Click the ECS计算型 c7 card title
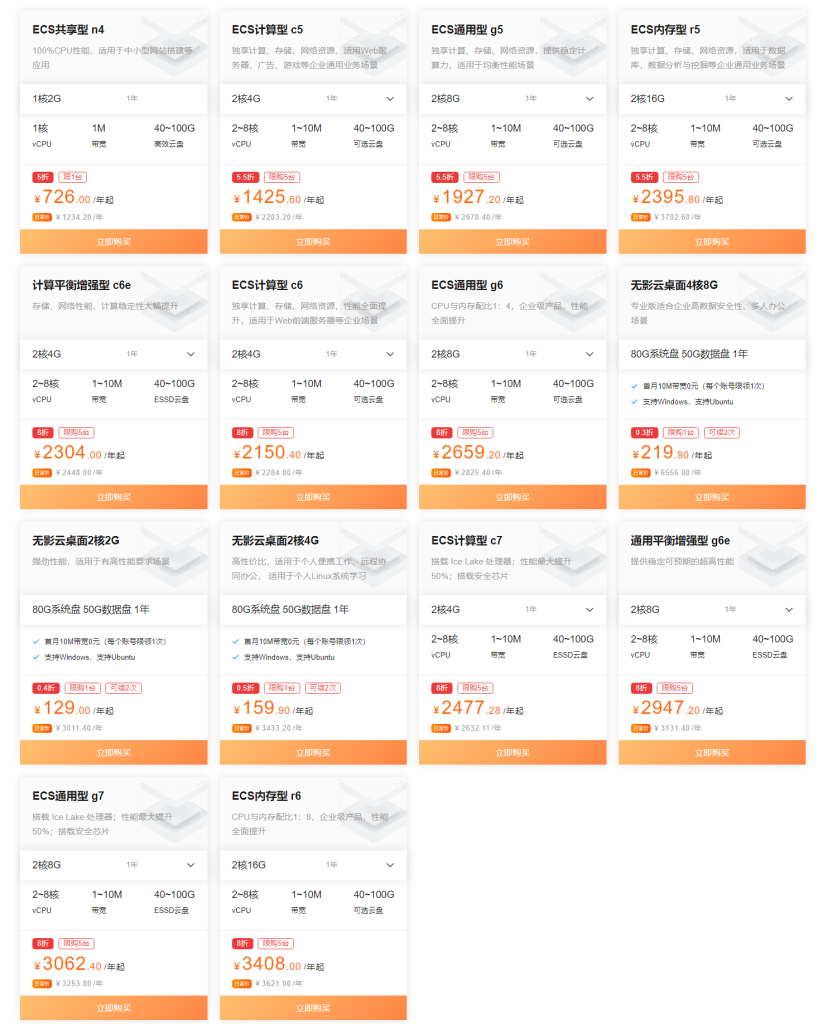 (x=466, y=541)
